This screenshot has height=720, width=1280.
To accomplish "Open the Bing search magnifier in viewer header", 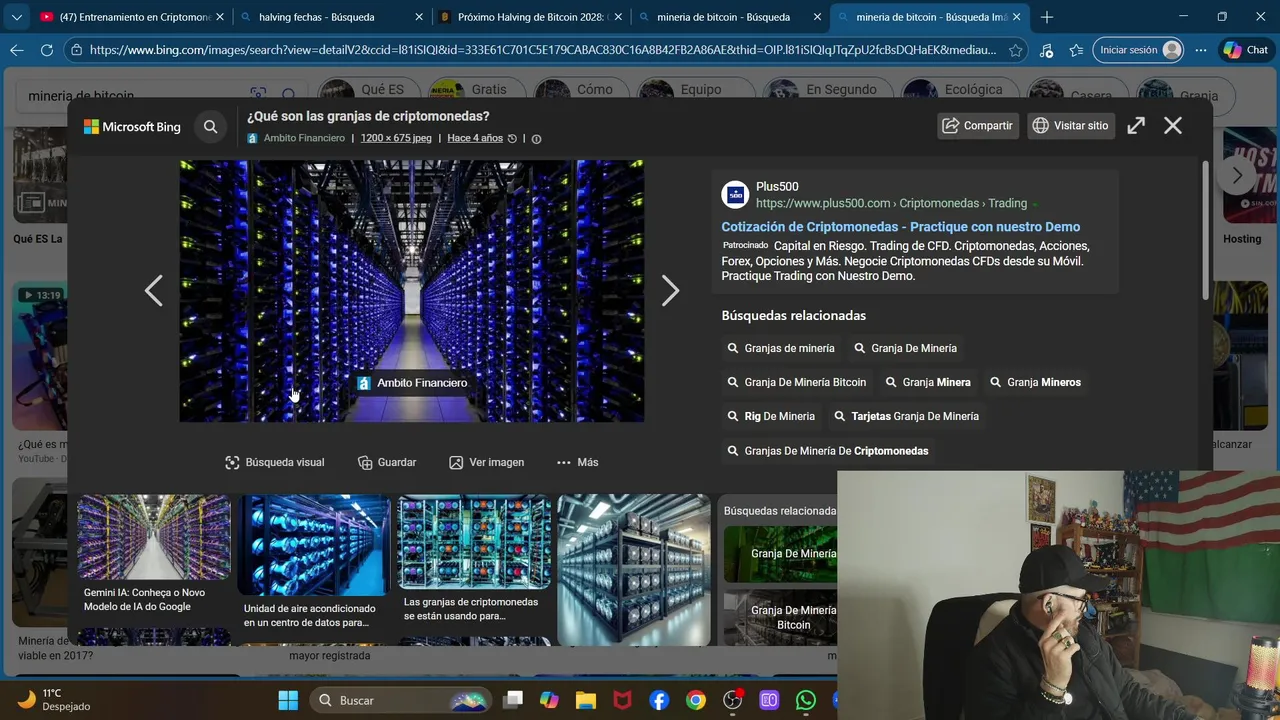I will [210, 127].
